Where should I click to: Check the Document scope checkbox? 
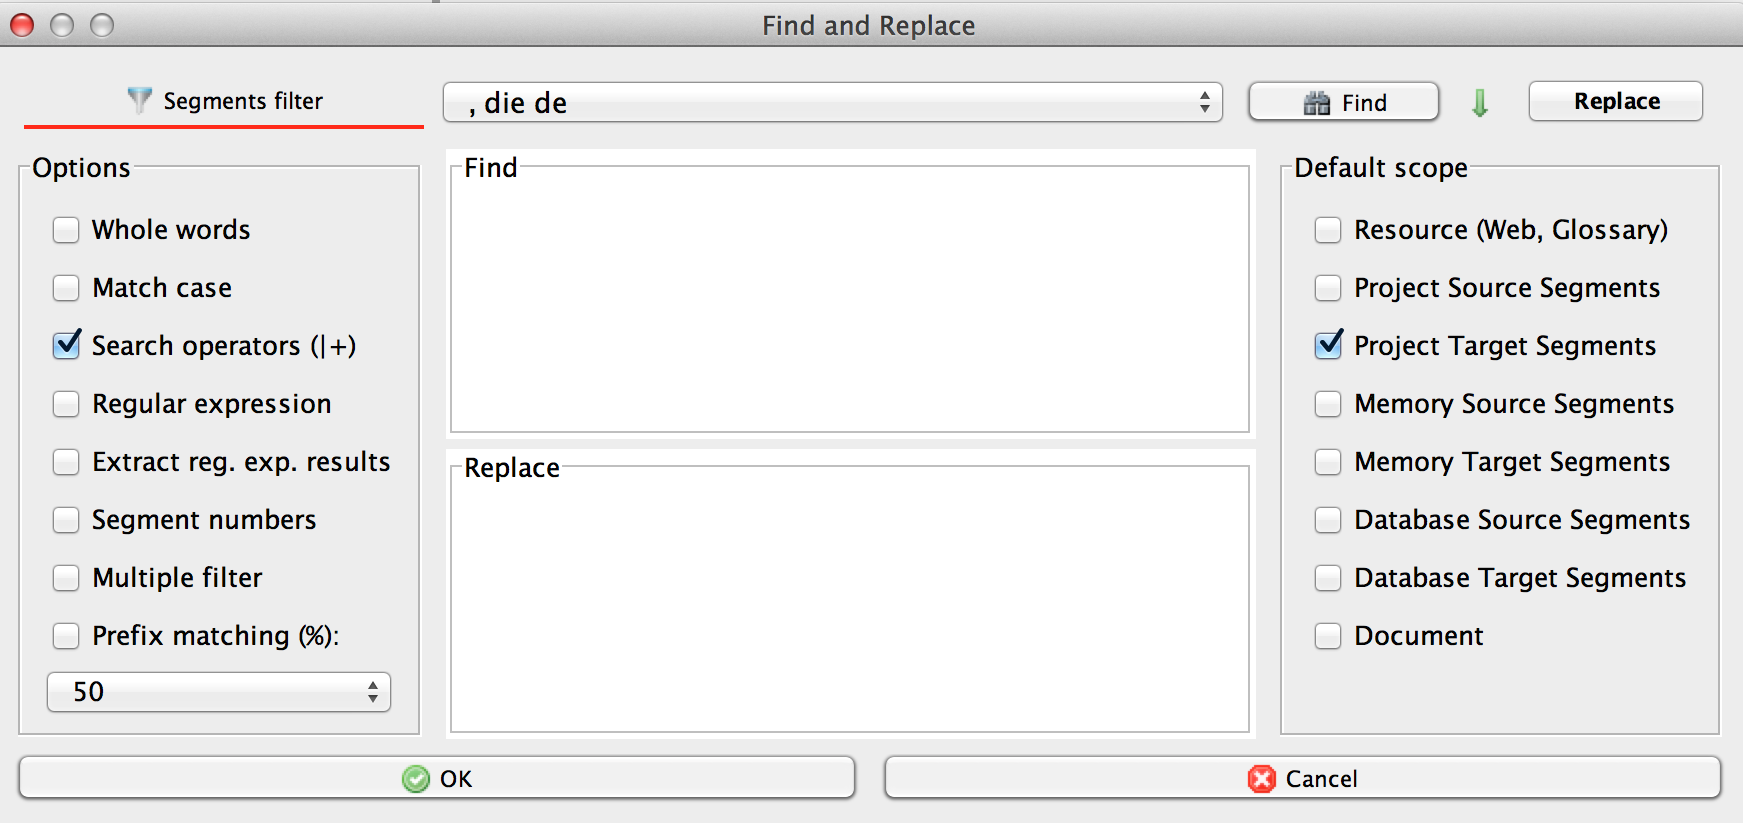pyautogui.click(x=1328, y=636)
